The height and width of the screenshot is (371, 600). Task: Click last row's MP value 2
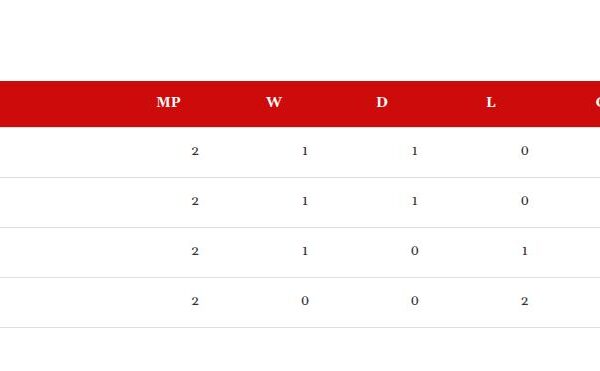[195, 301]
